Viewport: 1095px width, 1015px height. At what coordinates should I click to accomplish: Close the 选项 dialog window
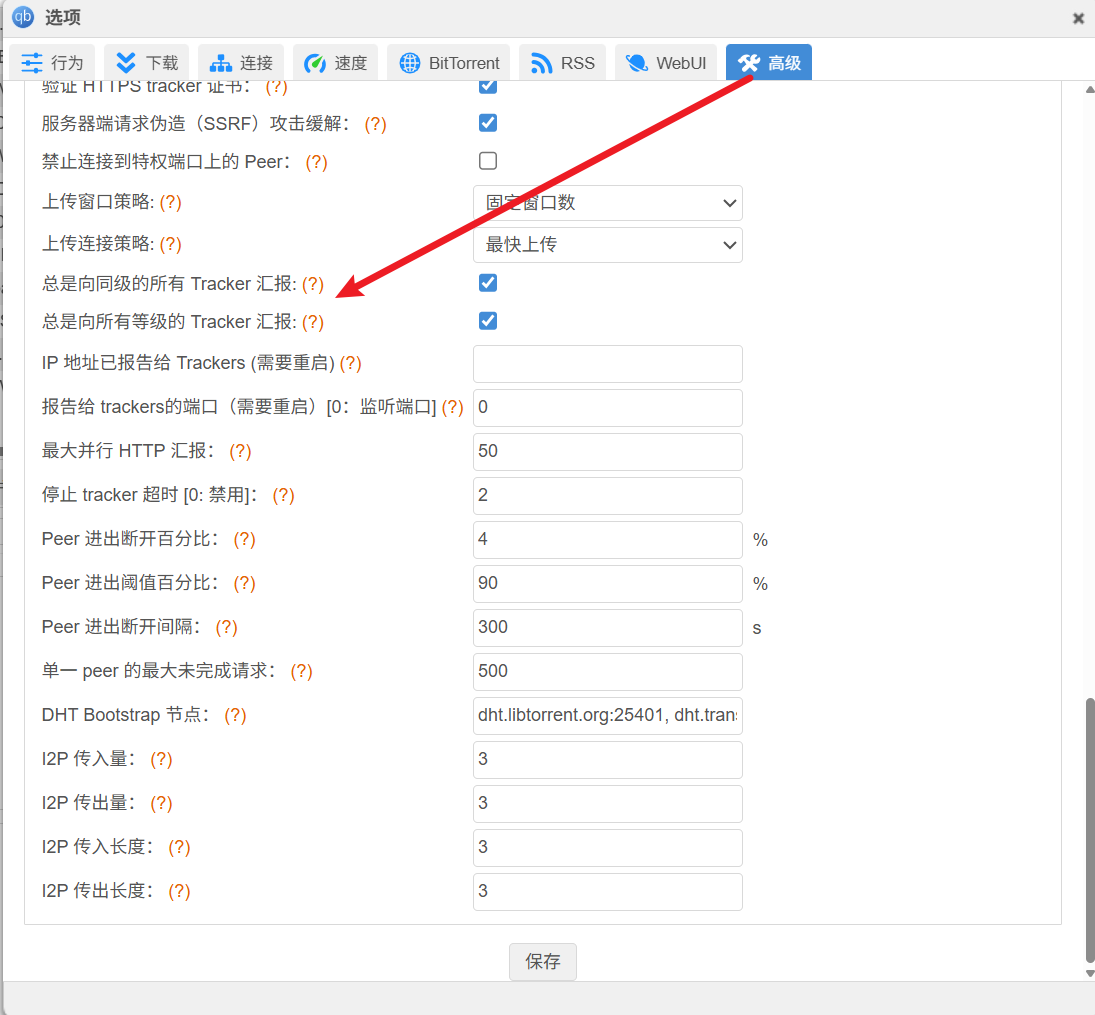pyautogui.click(x=1078, y=18)
